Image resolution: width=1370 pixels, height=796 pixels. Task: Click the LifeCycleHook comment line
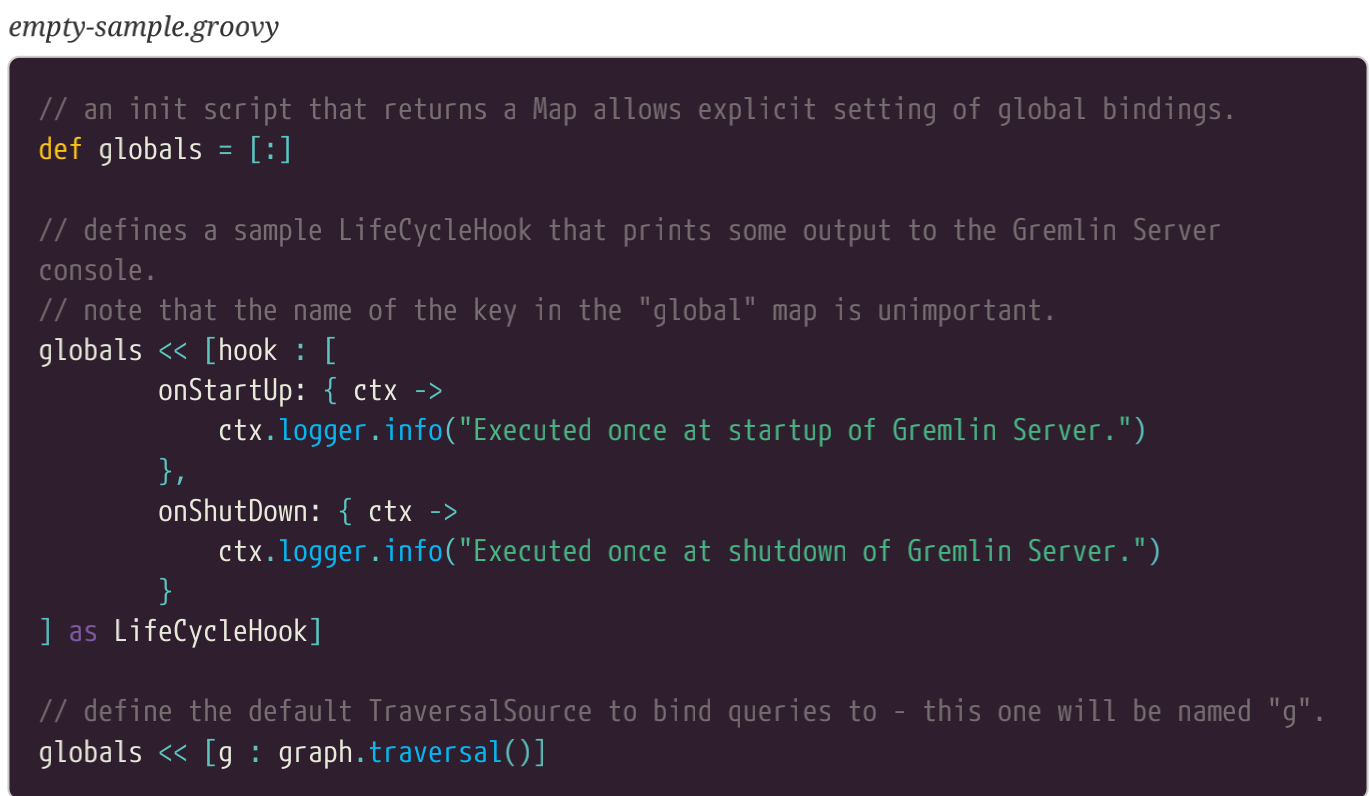(x=629, y=230)
